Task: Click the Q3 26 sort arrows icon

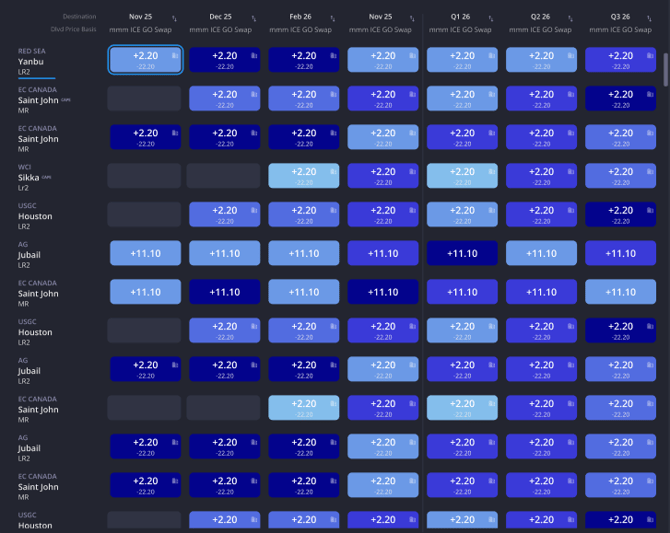Action: (x=650, y=18)
